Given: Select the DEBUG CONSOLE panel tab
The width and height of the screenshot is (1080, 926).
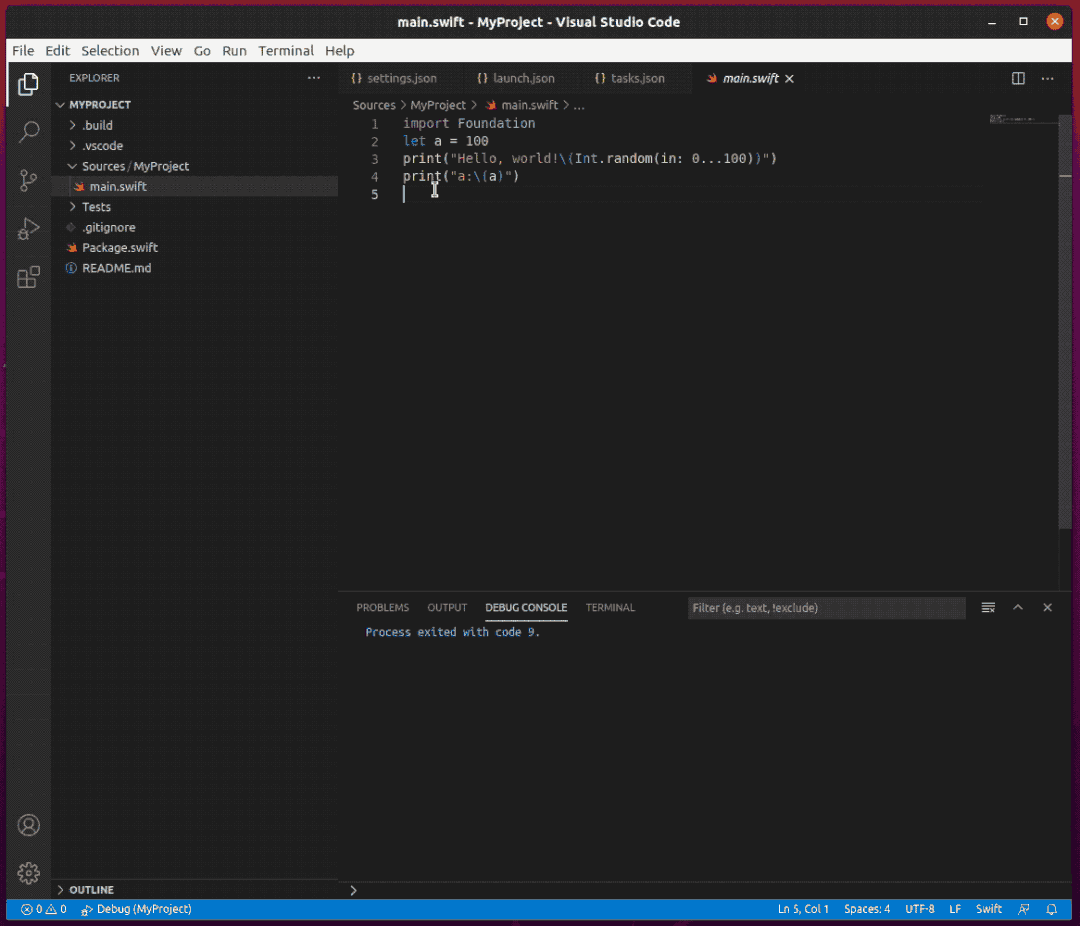Looking at the screenshot, I should point(526,608).
